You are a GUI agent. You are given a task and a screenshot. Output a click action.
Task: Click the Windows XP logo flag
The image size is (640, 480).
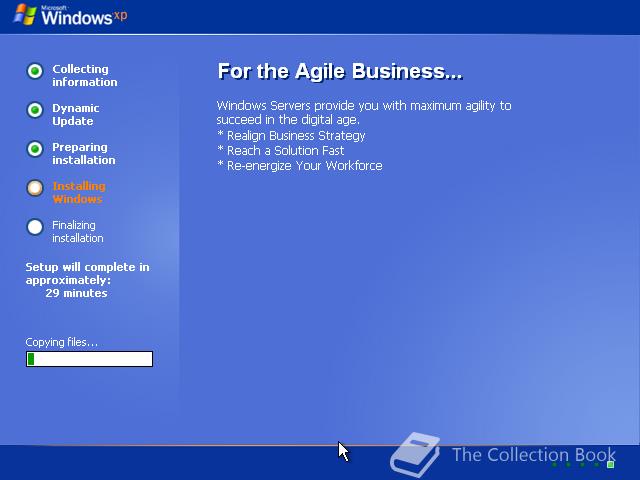pos(25,15)
